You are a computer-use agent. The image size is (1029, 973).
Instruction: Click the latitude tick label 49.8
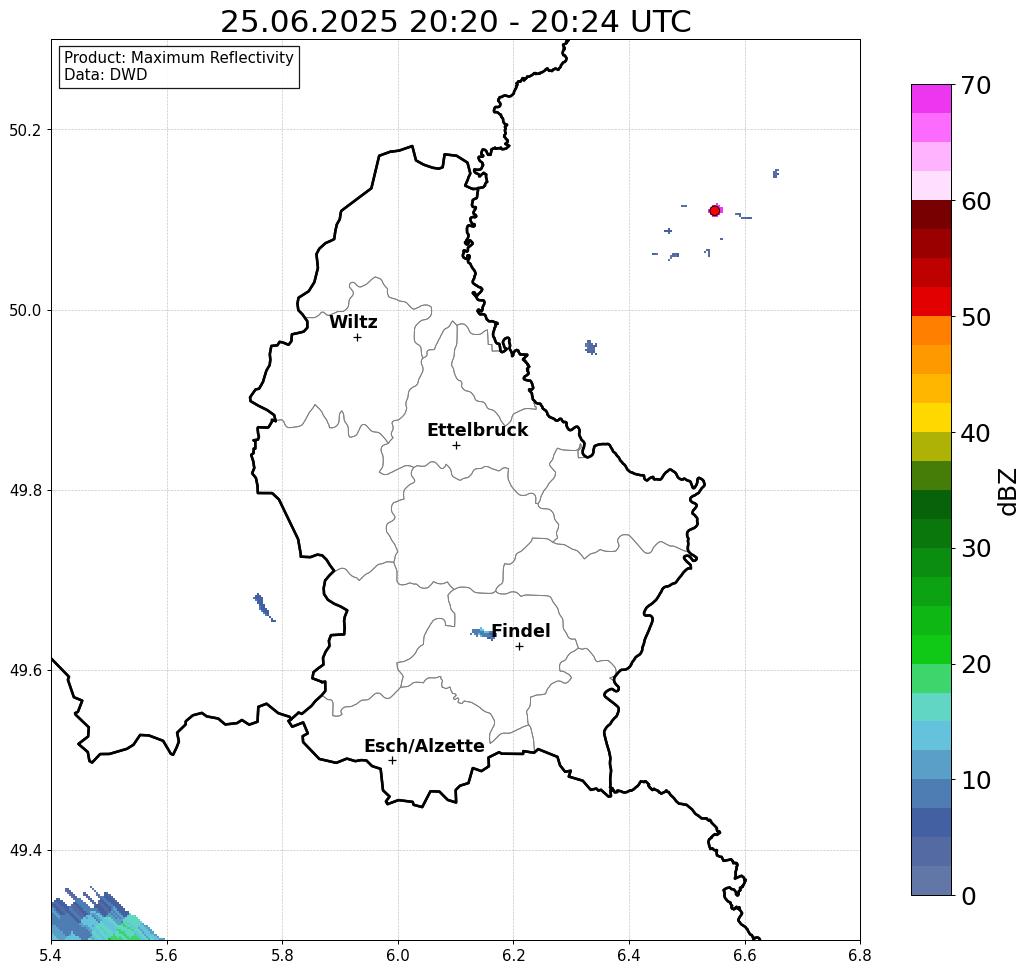pyautogui.click(x=25, y=491)
